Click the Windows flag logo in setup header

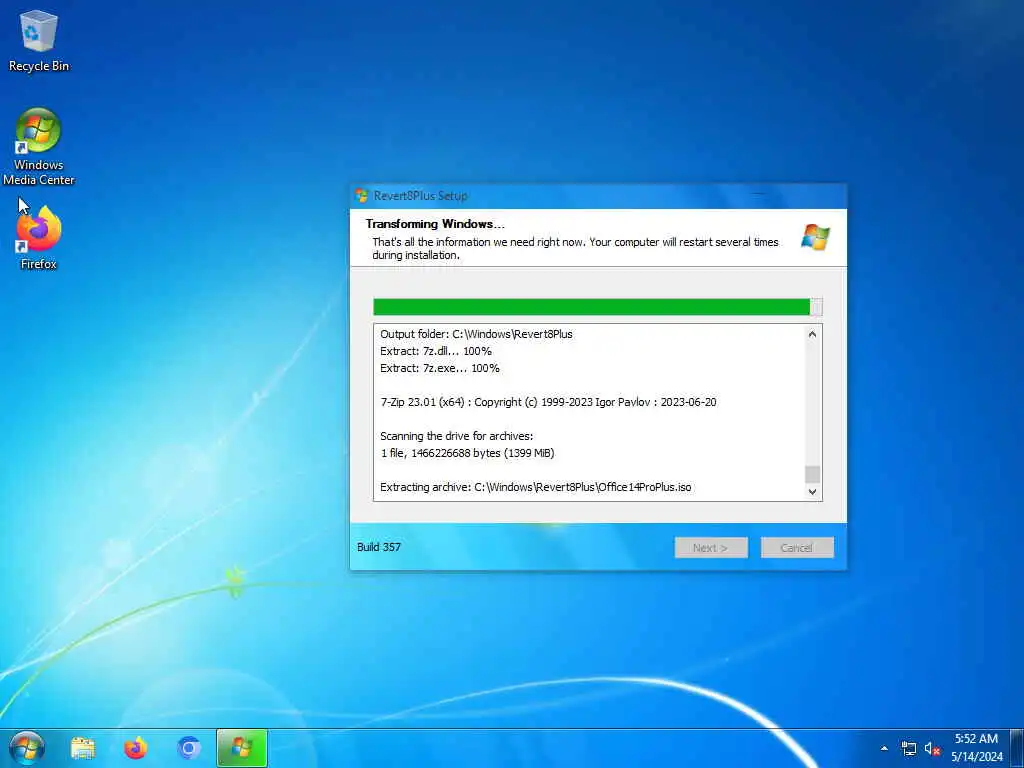815,236
